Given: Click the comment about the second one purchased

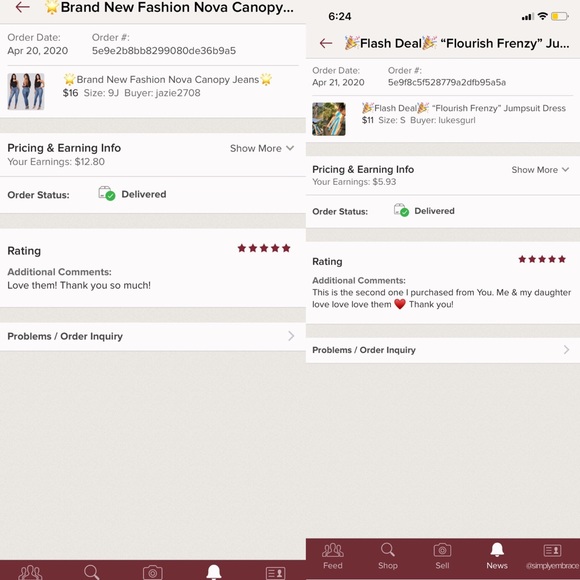Looking at the screenshot, I should click(442, 298).
